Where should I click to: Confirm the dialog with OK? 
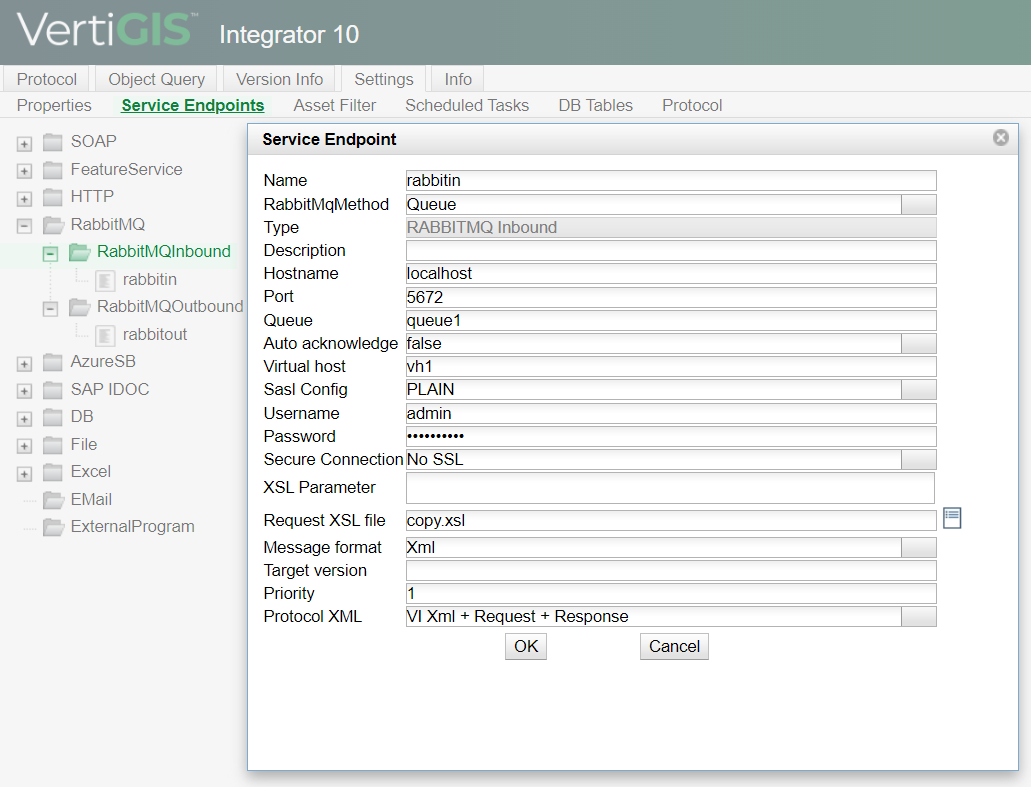click(526, 646)
